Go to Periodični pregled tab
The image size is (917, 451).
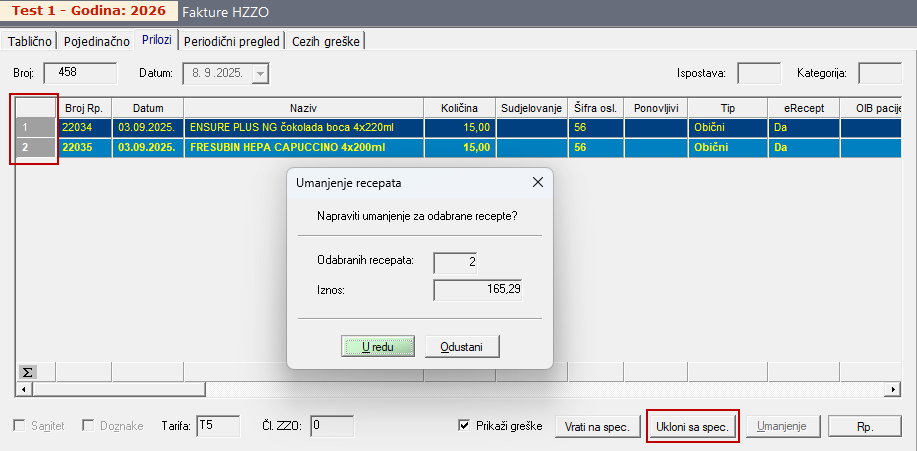(x=231, y=41)
